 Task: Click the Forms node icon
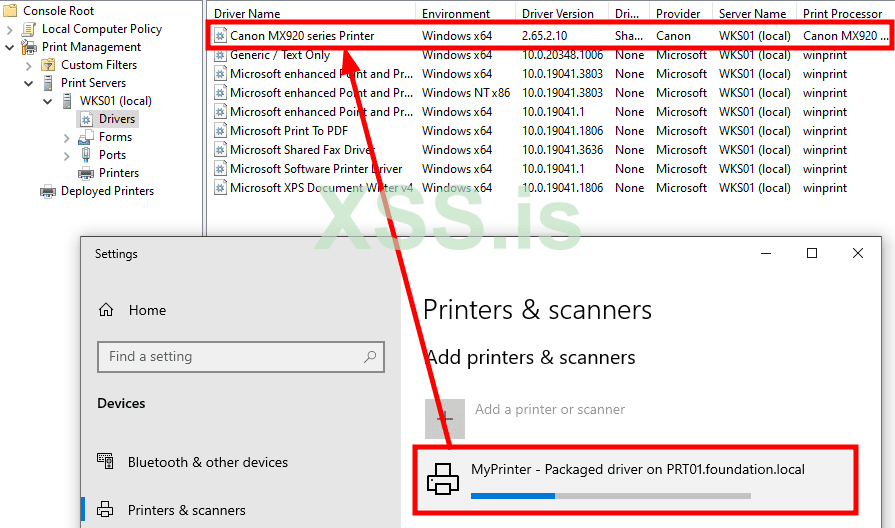[x=86, y=137]
